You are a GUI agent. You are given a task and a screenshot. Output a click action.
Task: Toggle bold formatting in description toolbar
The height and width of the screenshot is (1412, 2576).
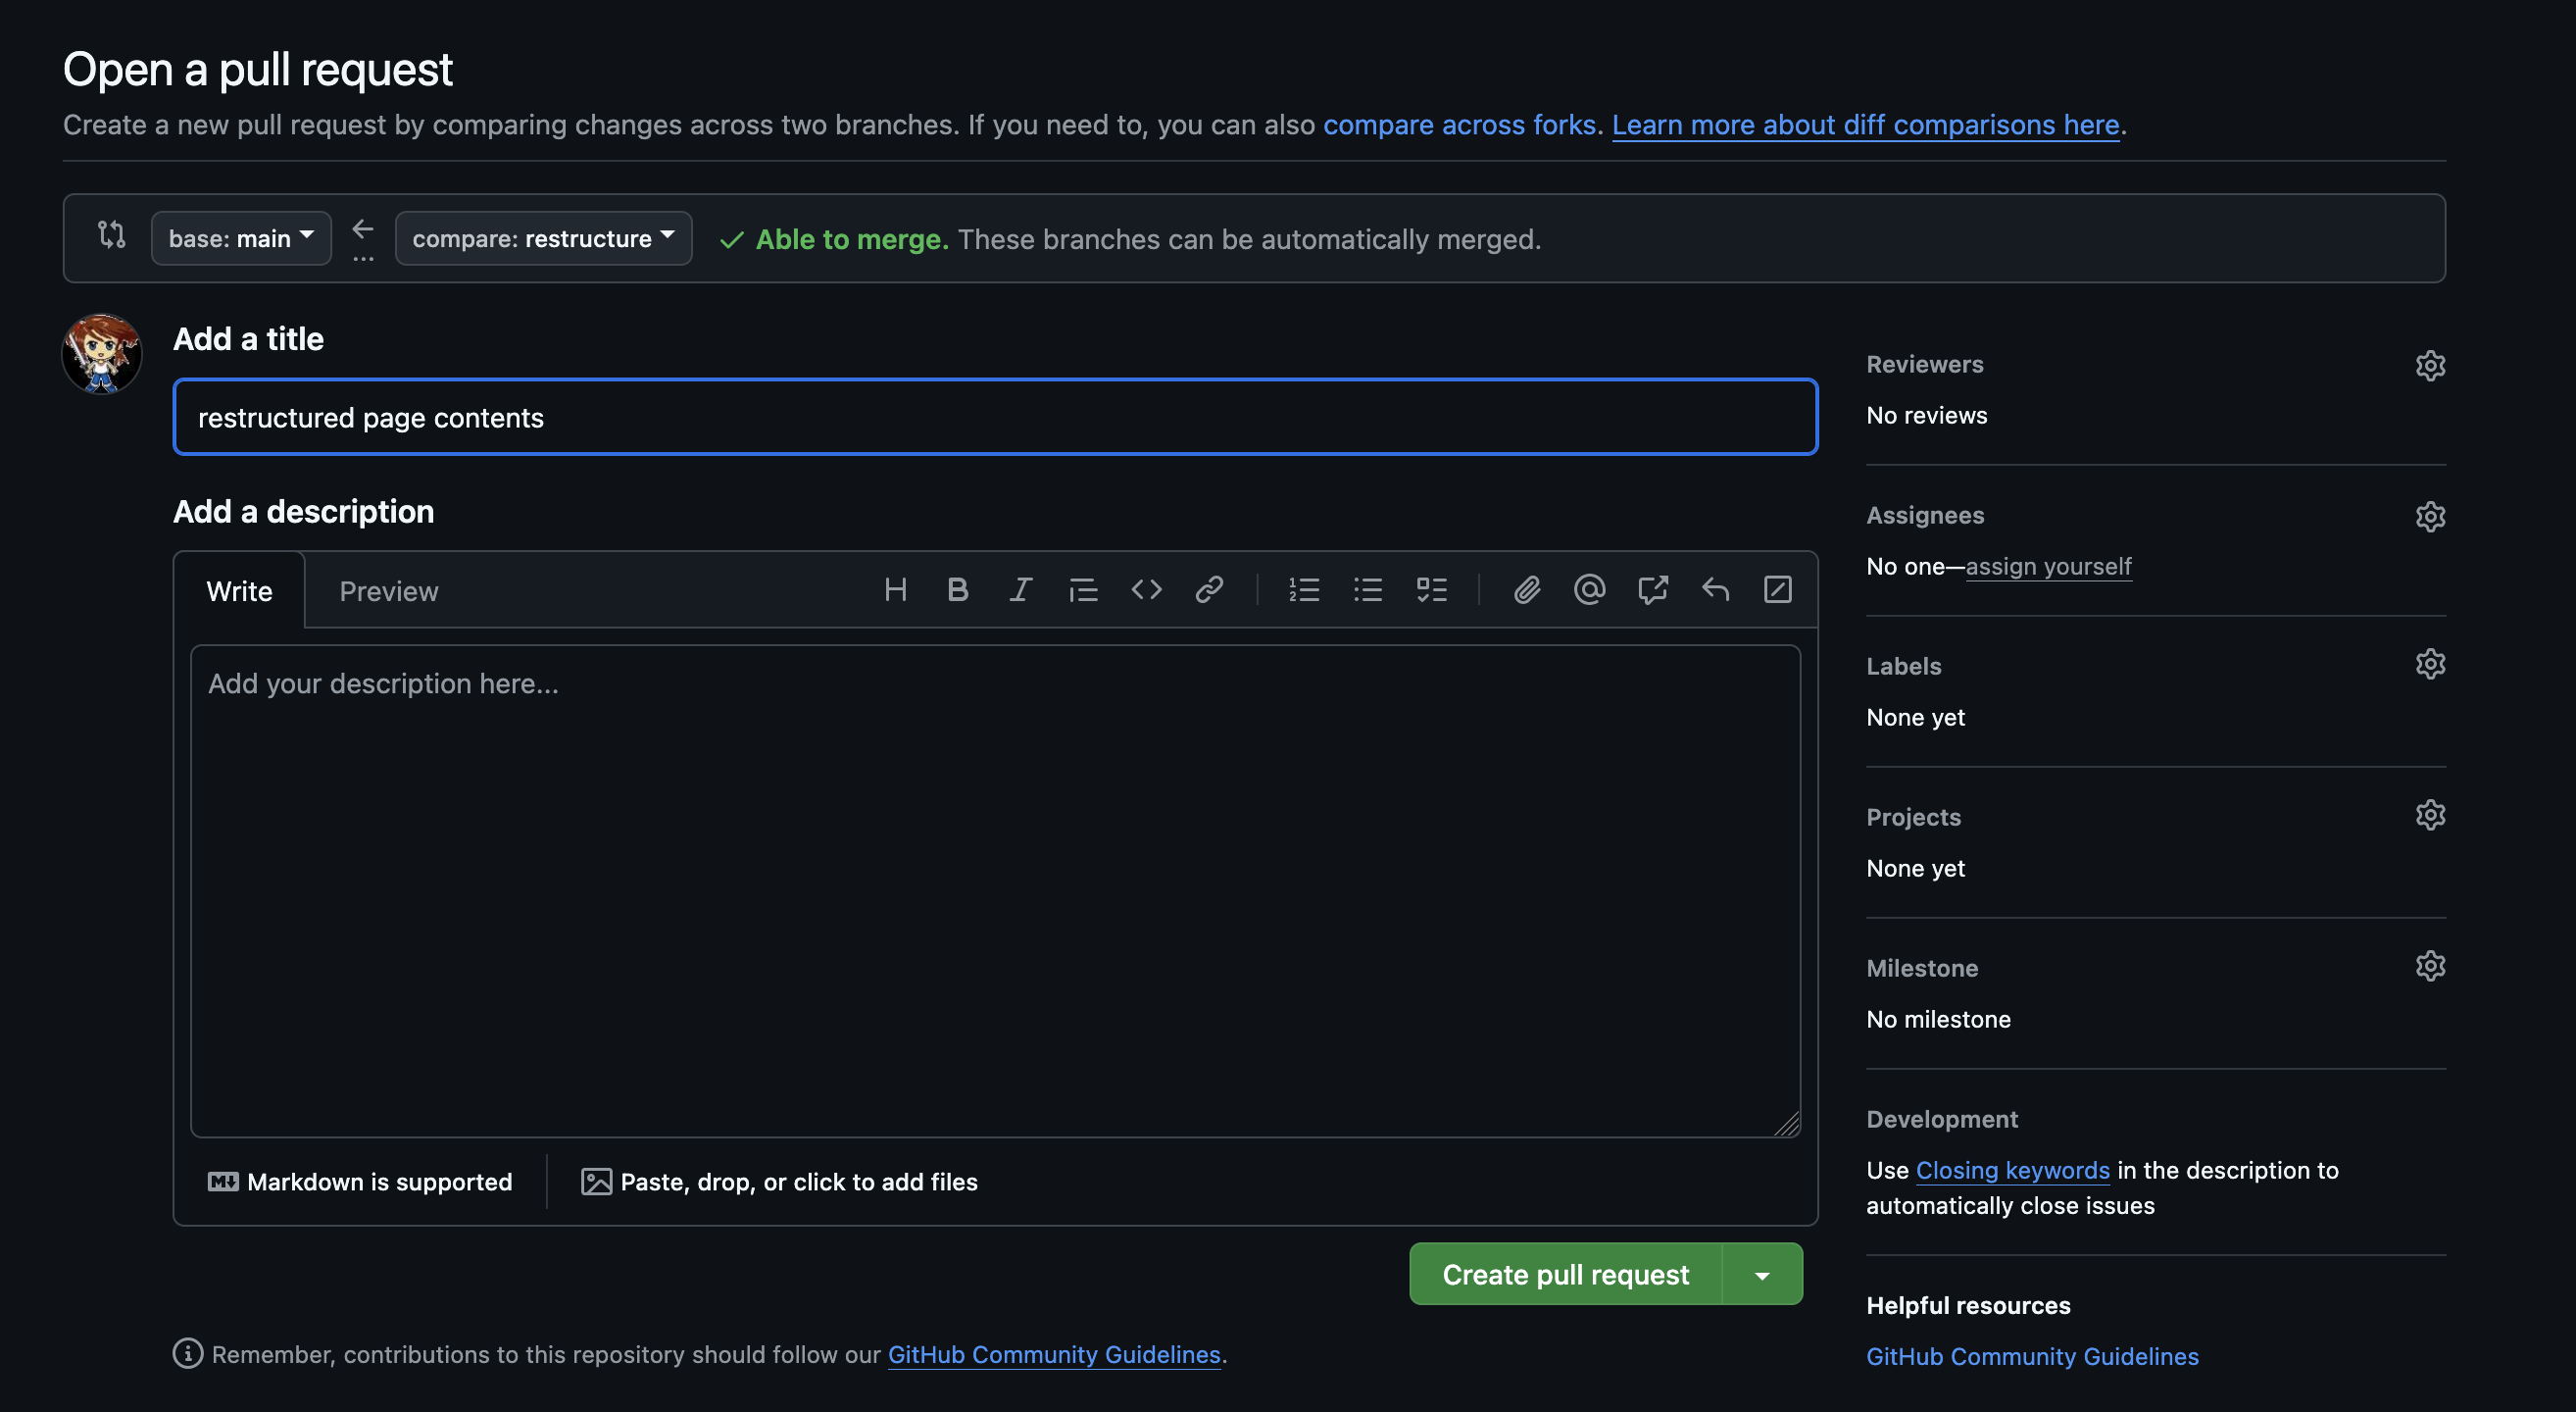[x=958, y=590]
